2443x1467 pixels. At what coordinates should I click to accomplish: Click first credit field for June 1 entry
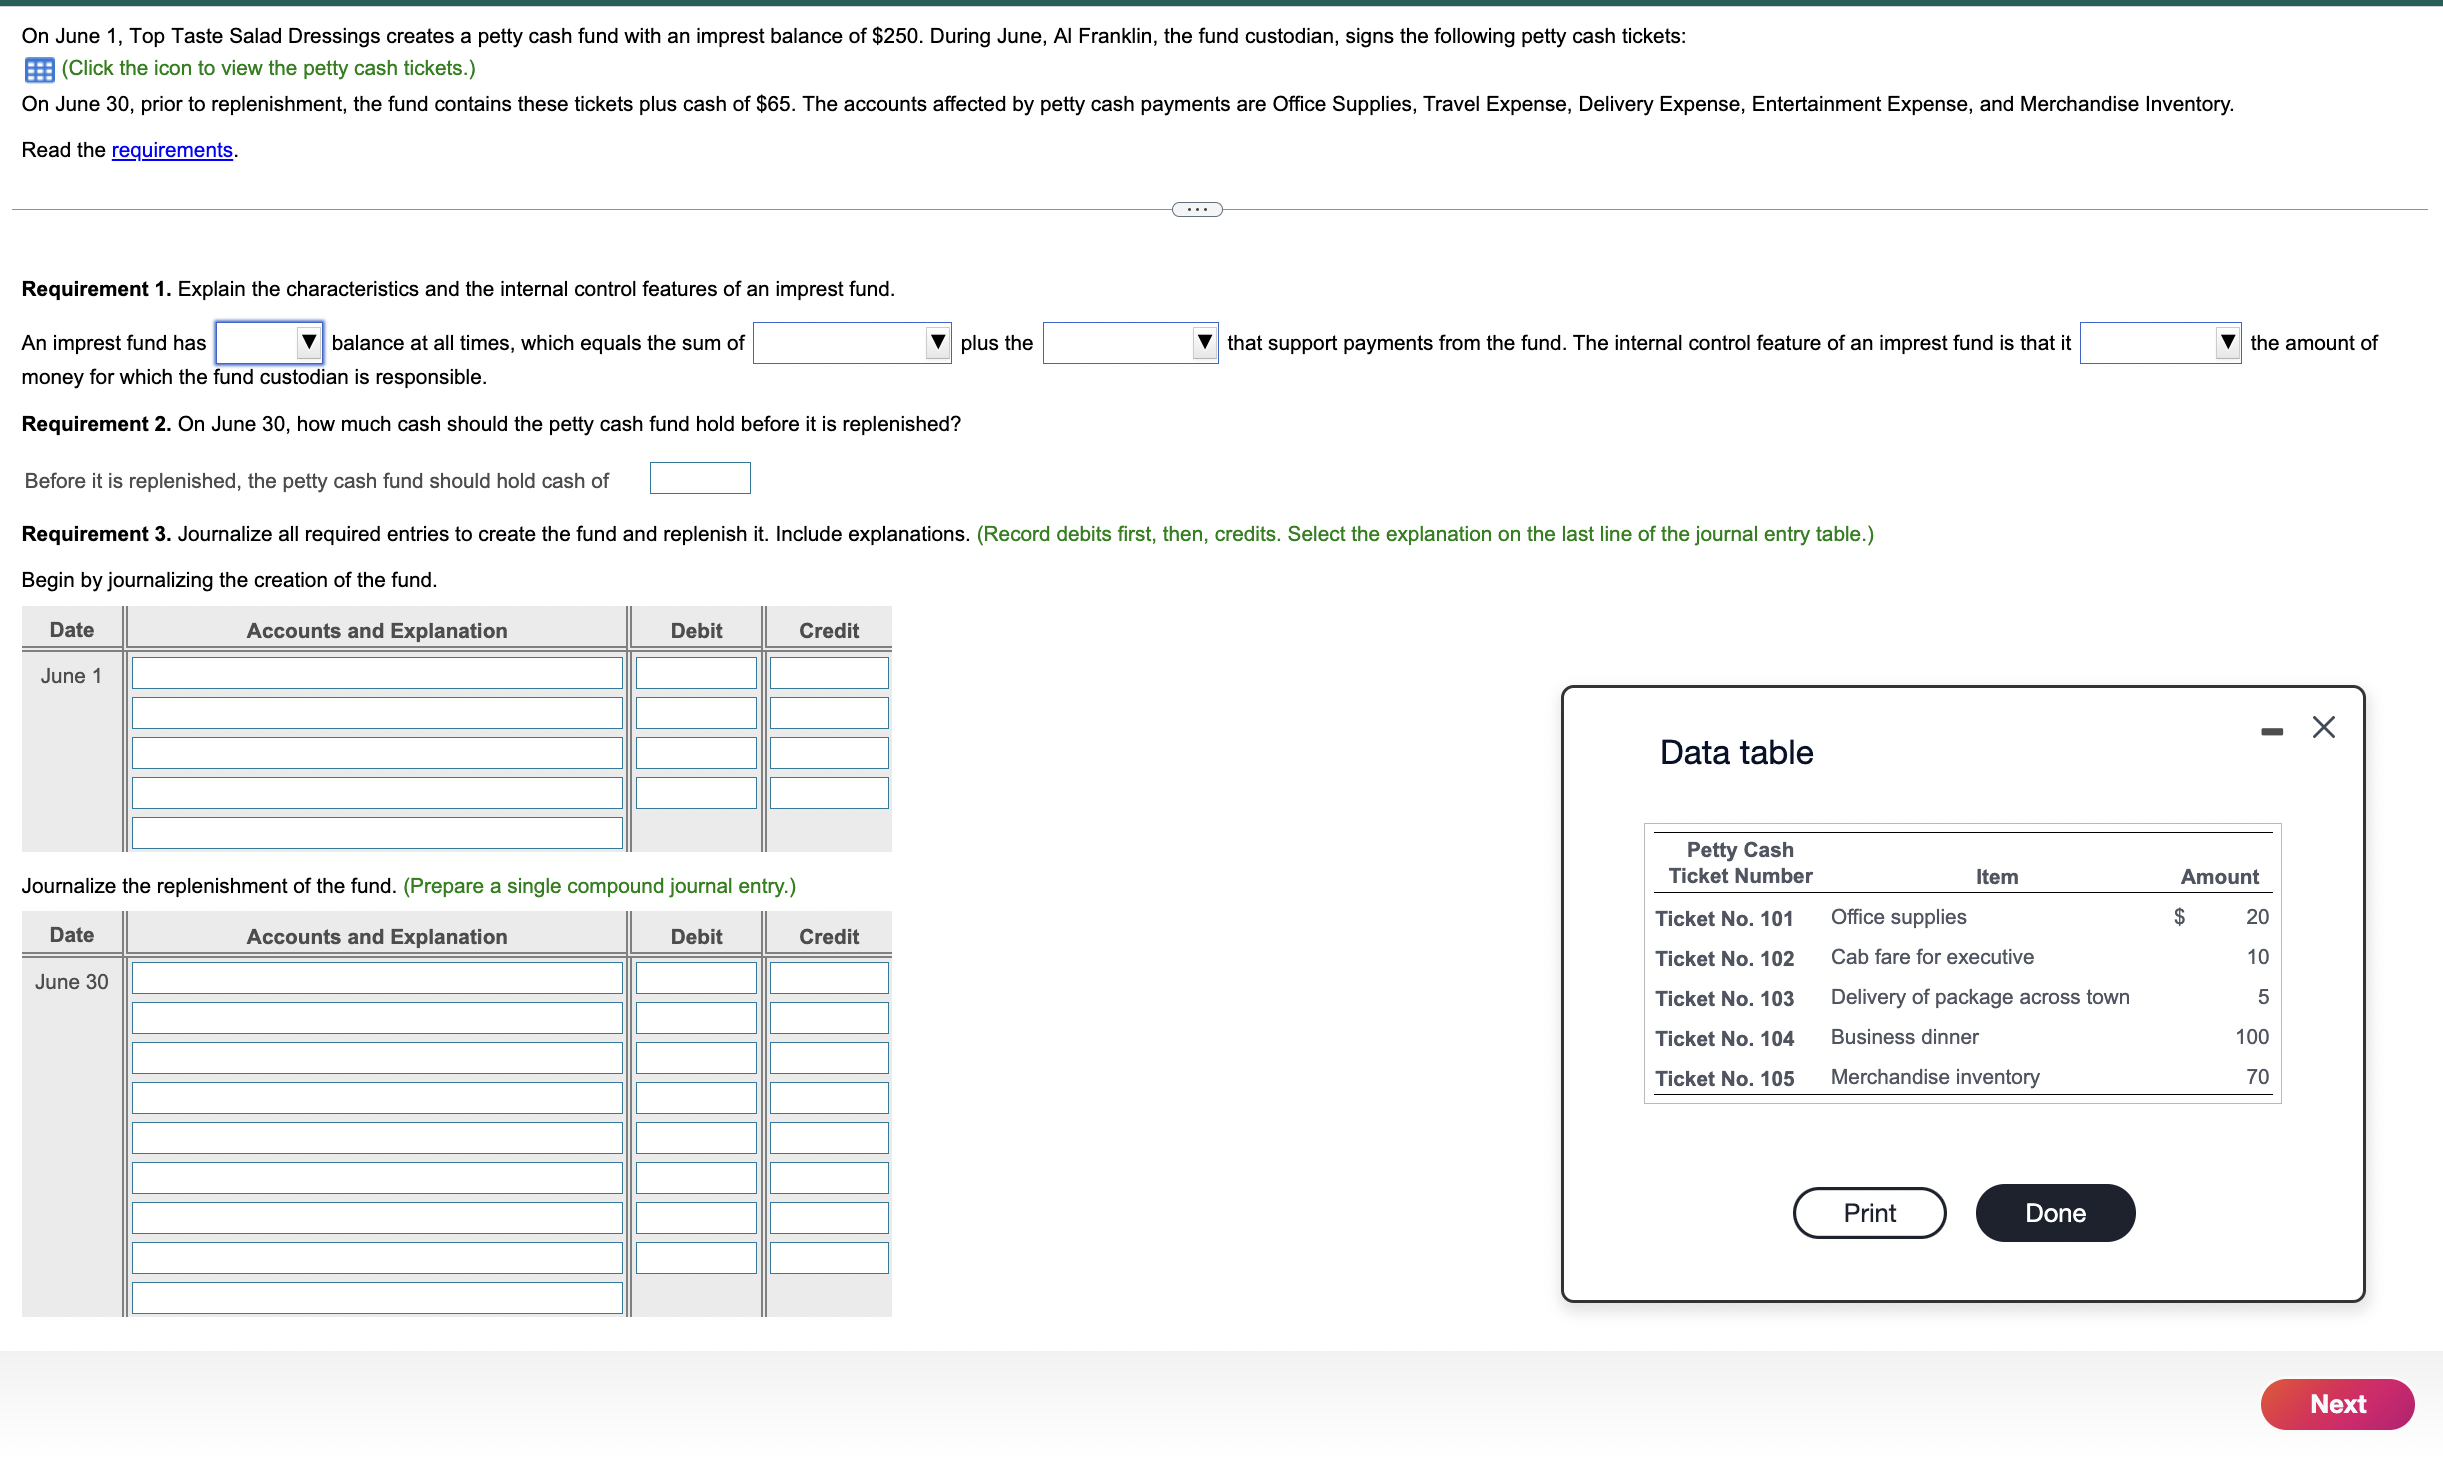tap(828, 673)
